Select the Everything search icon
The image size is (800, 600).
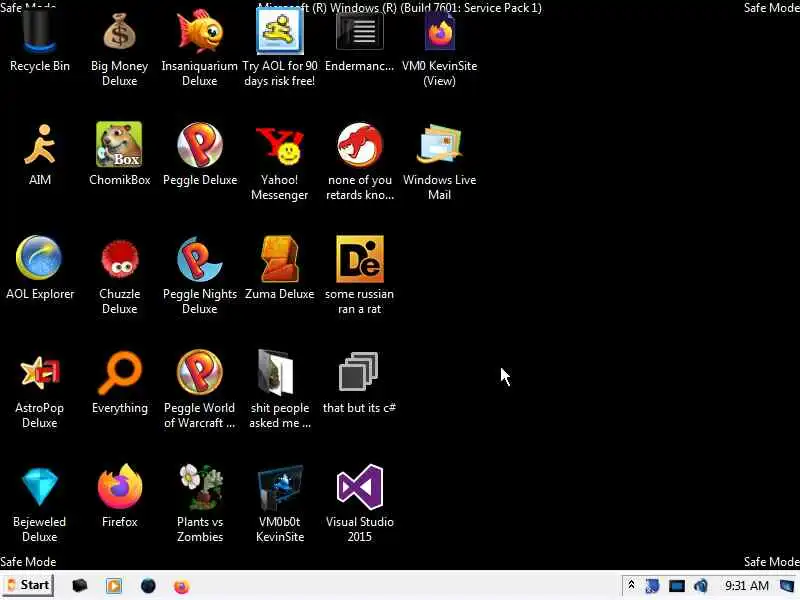pyautogui.click(x=119, y=372)
